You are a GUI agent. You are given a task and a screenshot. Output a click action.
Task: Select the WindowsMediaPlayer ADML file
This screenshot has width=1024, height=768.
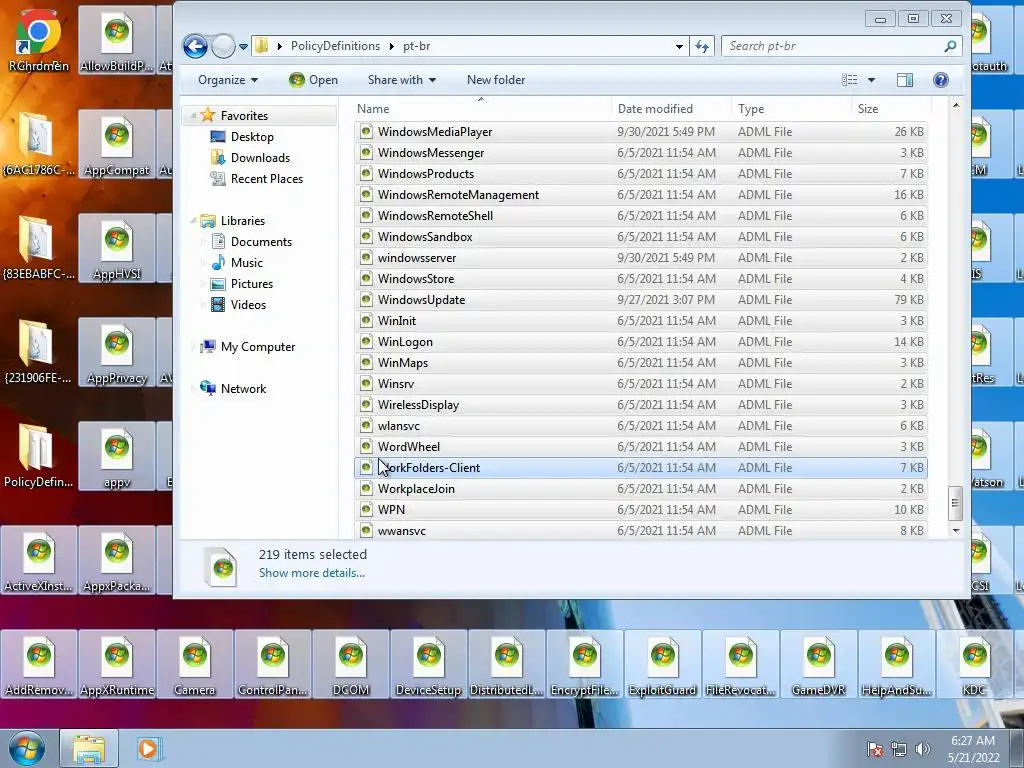tap(640, 132)
